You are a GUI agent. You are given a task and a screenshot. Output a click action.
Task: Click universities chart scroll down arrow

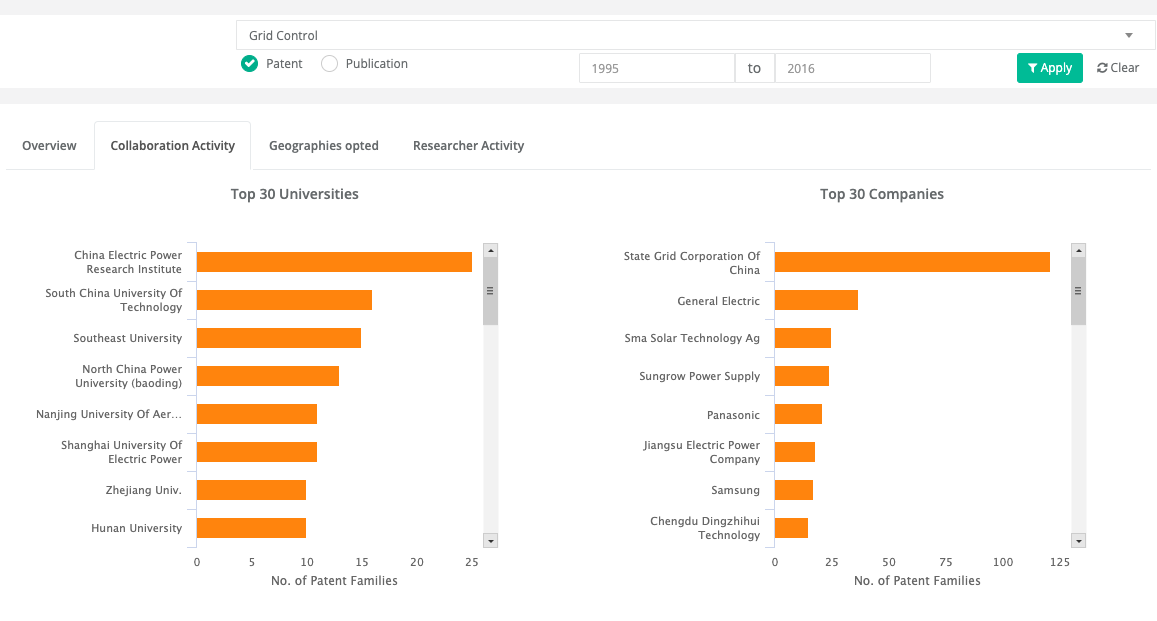(x=491, y=541)
